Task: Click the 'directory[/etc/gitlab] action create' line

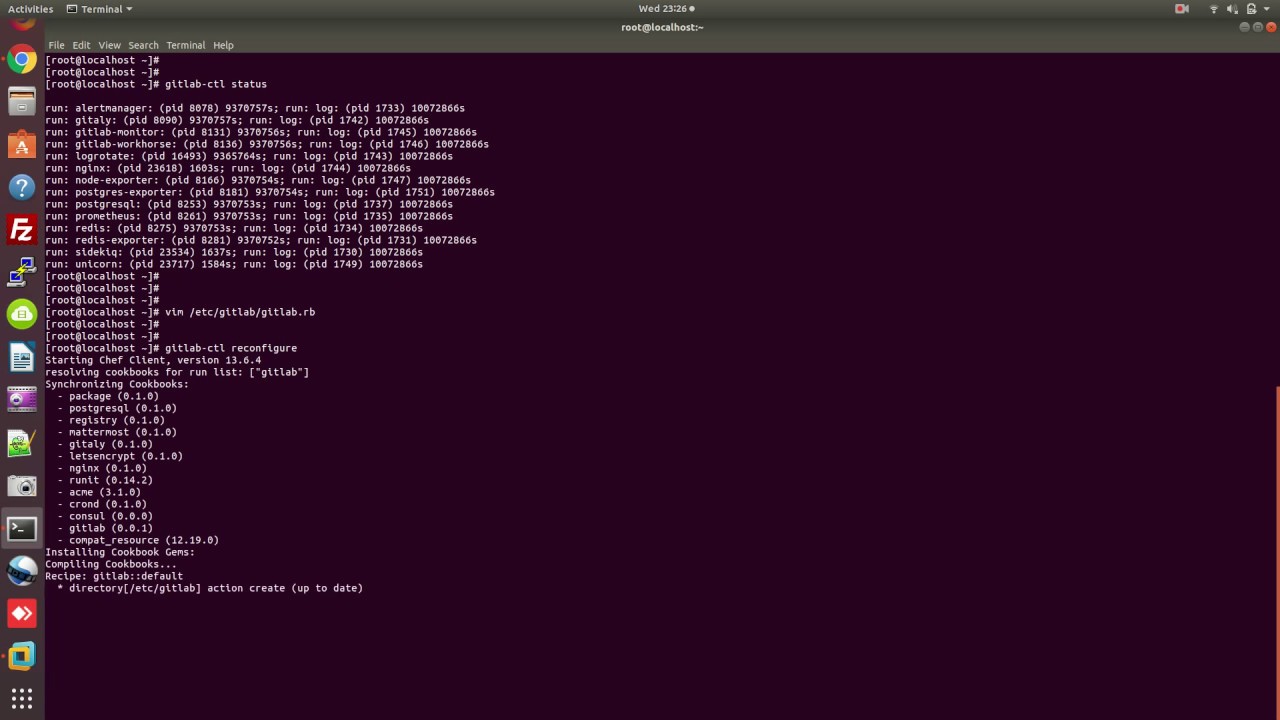Action: (x=210, y=588)
